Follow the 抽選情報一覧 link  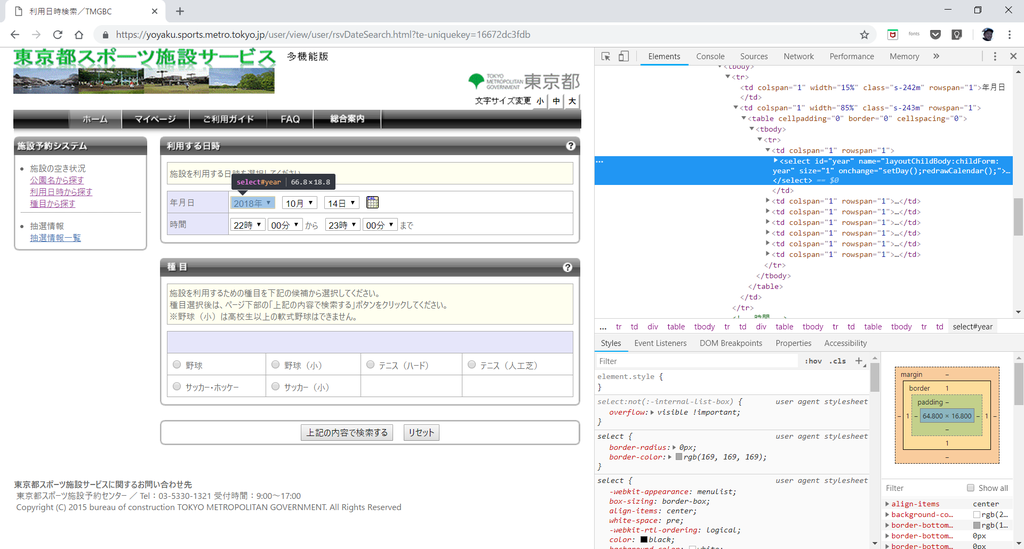[x=56, y=238]
